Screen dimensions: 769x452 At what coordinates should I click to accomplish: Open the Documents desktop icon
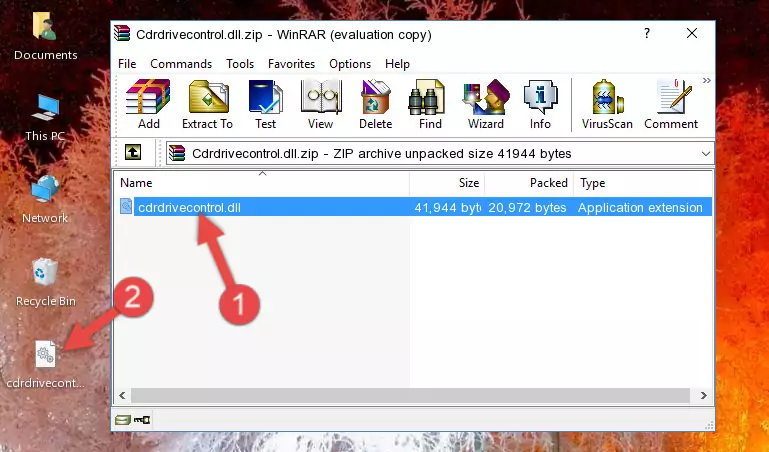45,37
